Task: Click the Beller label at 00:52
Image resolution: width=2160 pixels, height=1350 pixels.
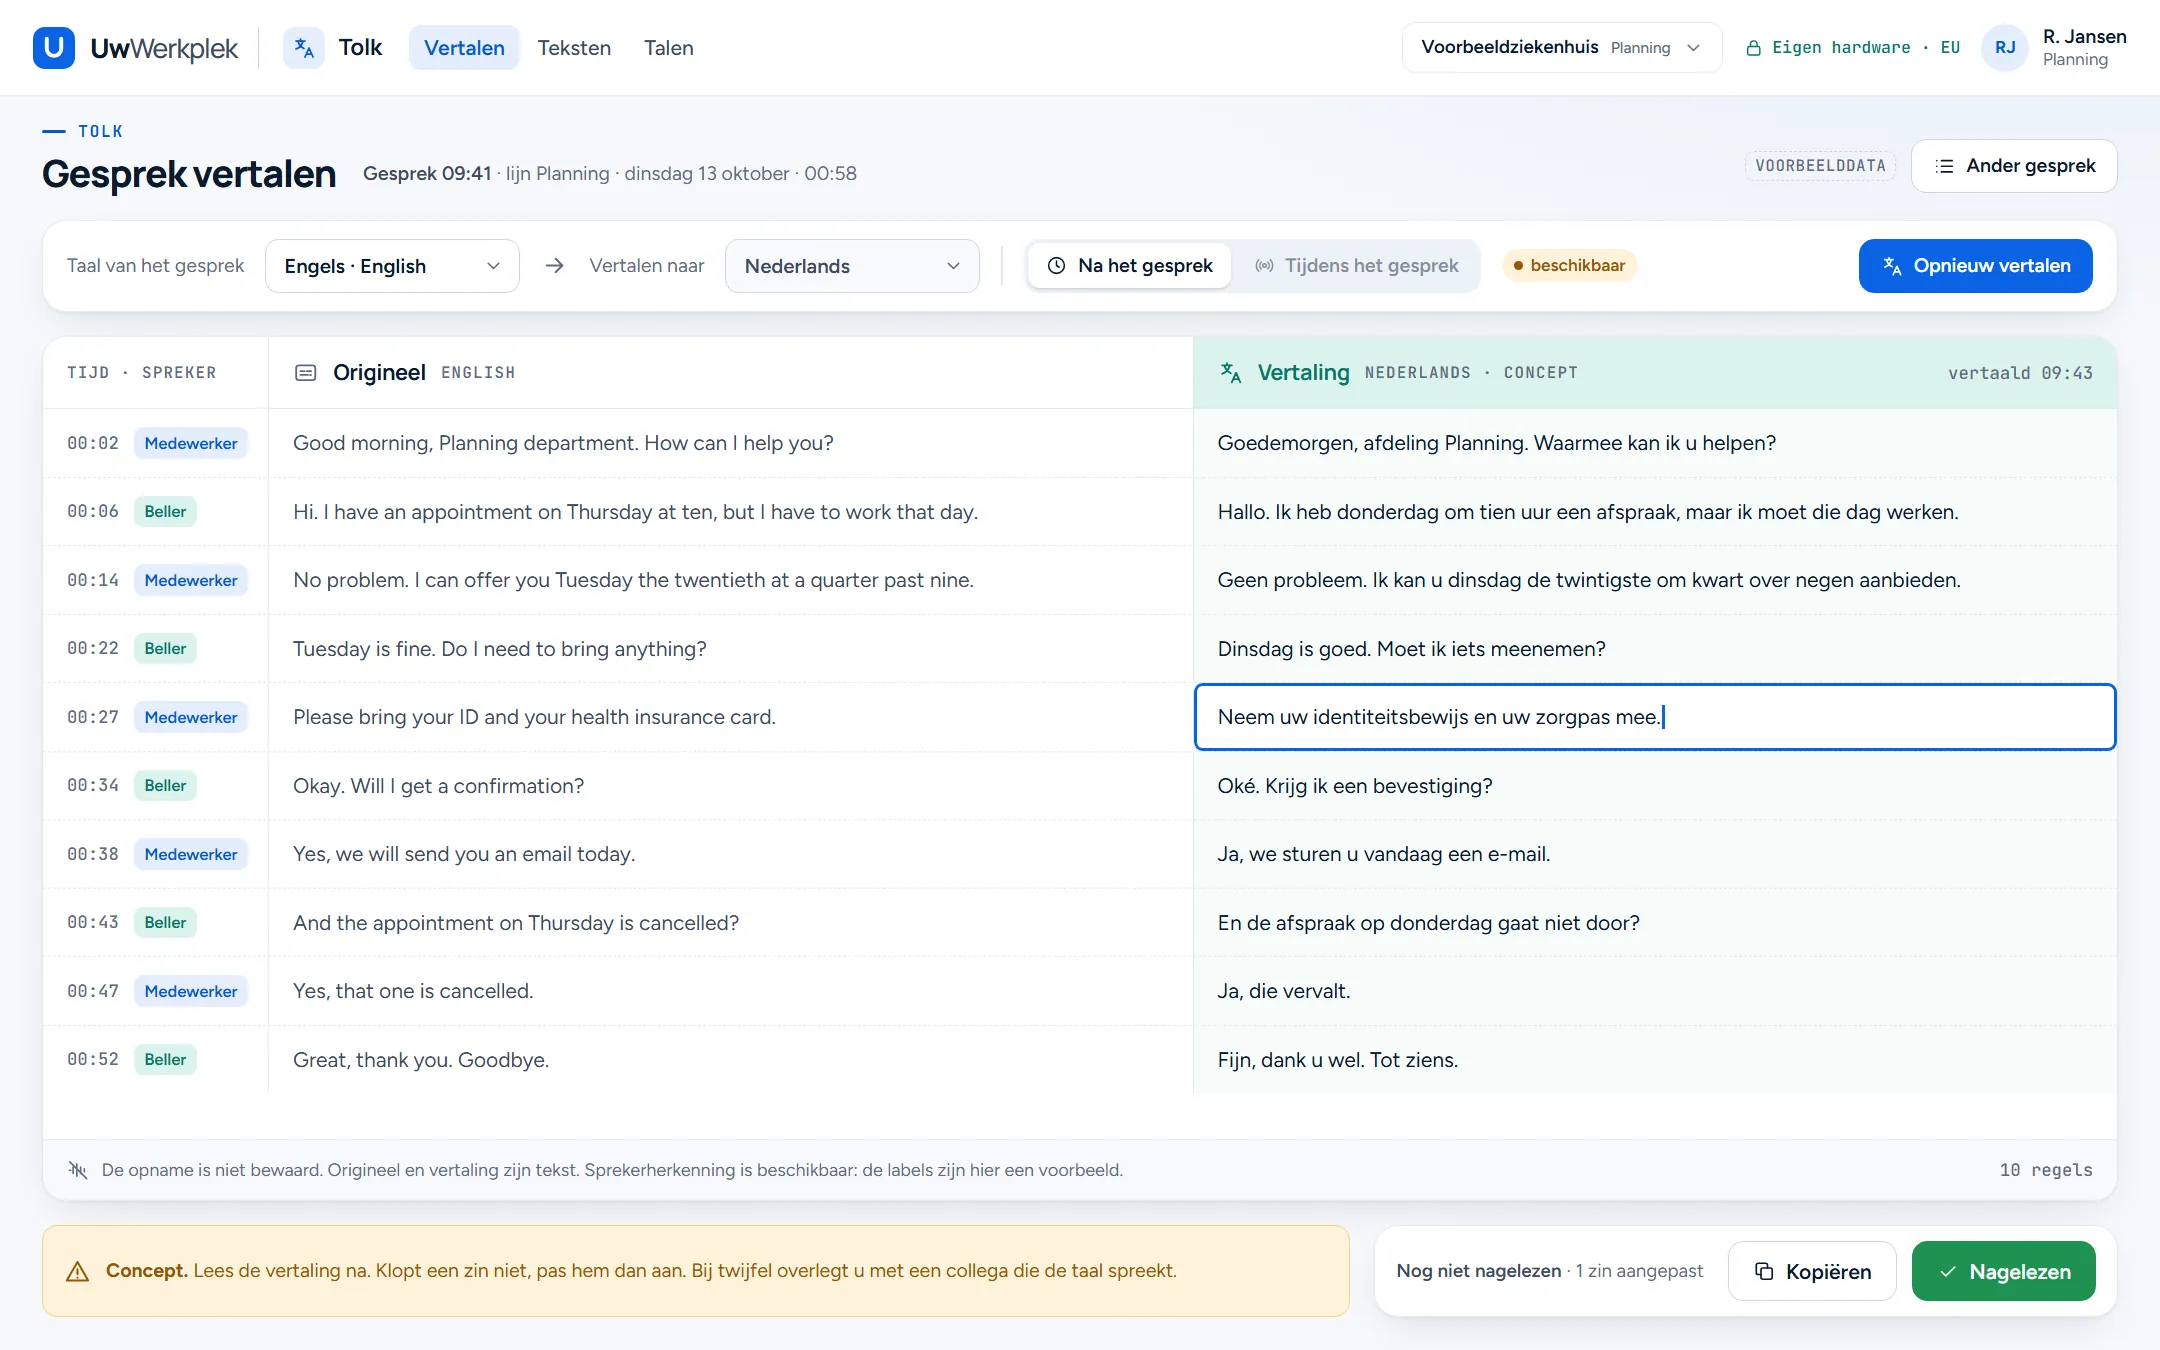Action: 165,1060
